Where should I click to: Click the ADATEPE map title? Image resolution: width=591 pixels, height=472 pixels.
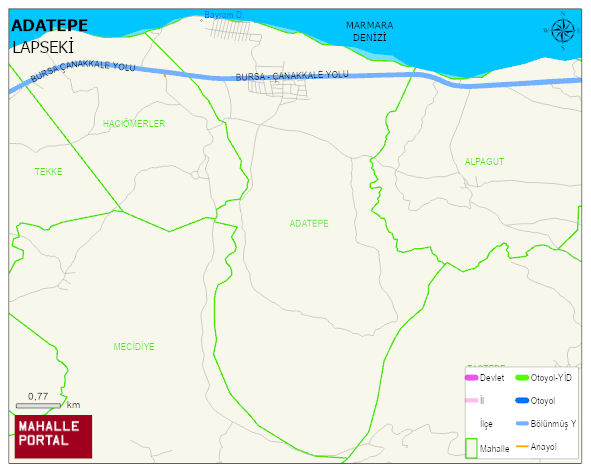pyautogui.click(x=49, y=26)
